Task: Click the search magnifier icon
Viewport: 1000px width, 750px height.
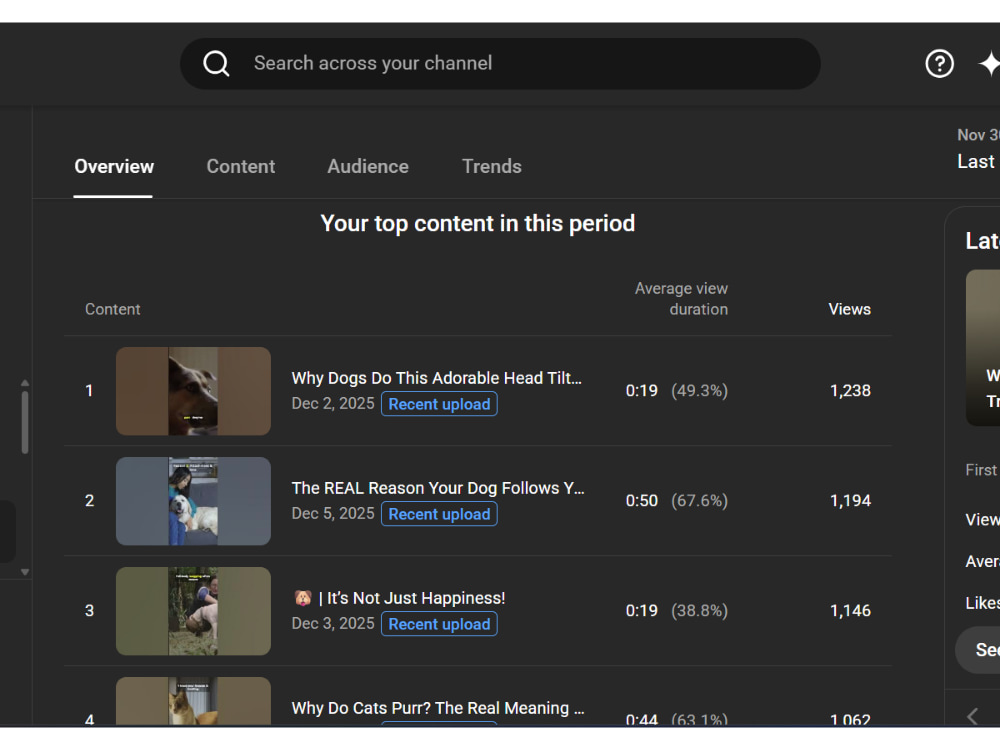Action: click(x=216, y=64)
